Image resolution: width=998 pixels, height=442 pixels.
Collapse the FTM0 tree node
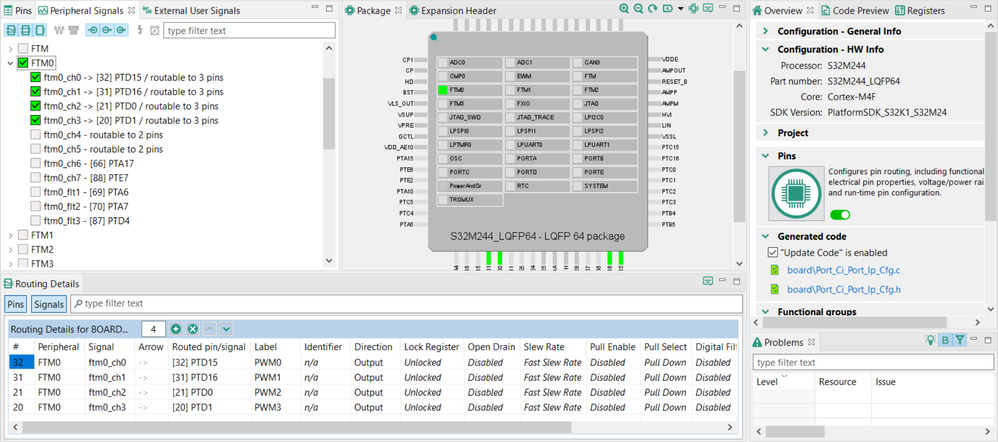pyautogui.click(x=10, y=63)
